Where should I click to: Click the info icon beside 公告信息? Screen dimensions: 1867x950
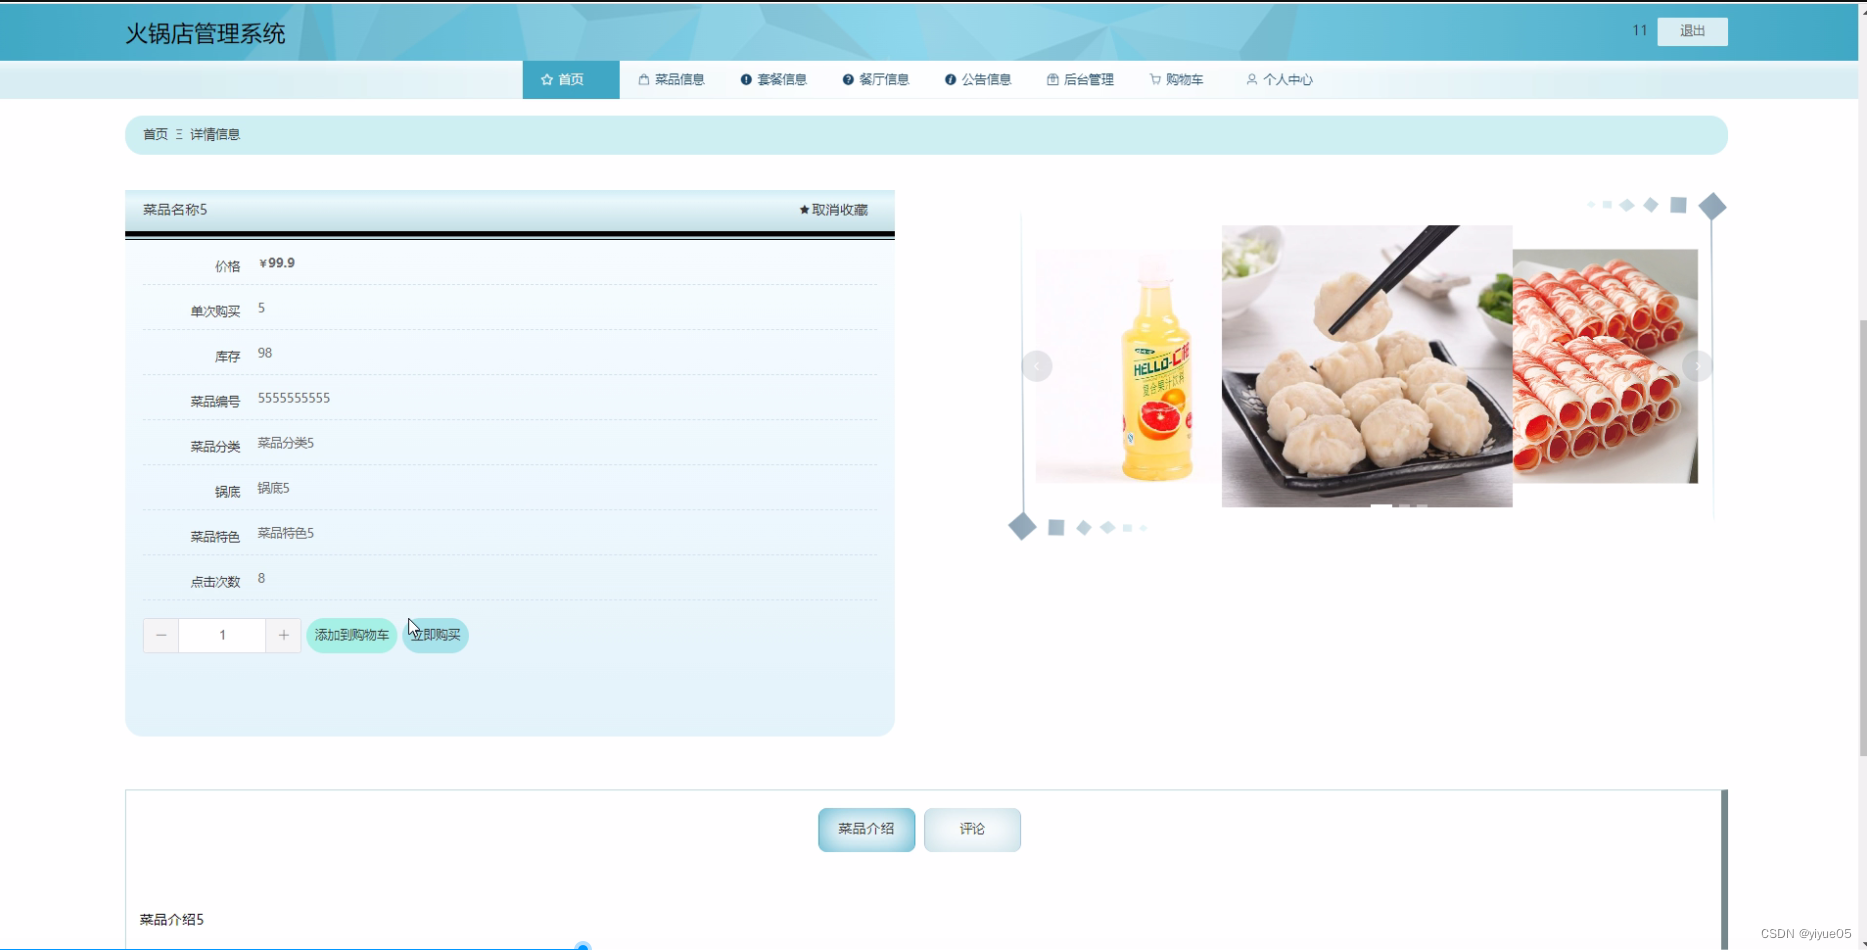(950, 80)
